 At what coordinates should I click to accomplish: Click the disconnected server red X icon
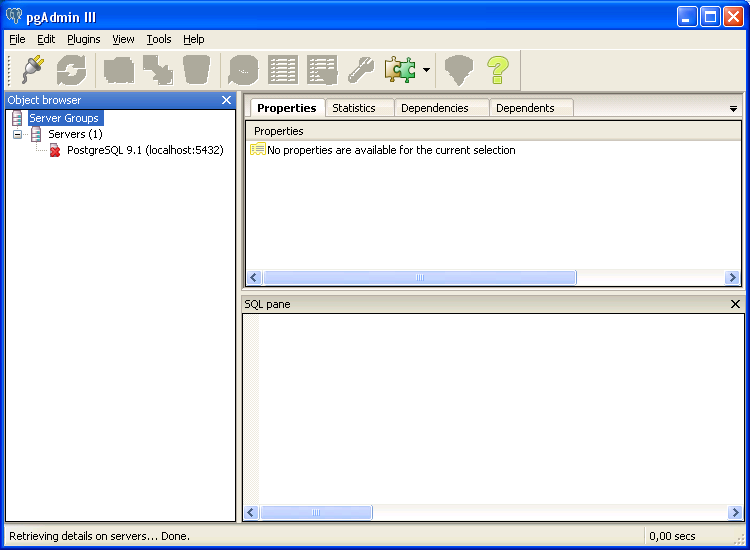pyautogui.click(x=55, y=151)
